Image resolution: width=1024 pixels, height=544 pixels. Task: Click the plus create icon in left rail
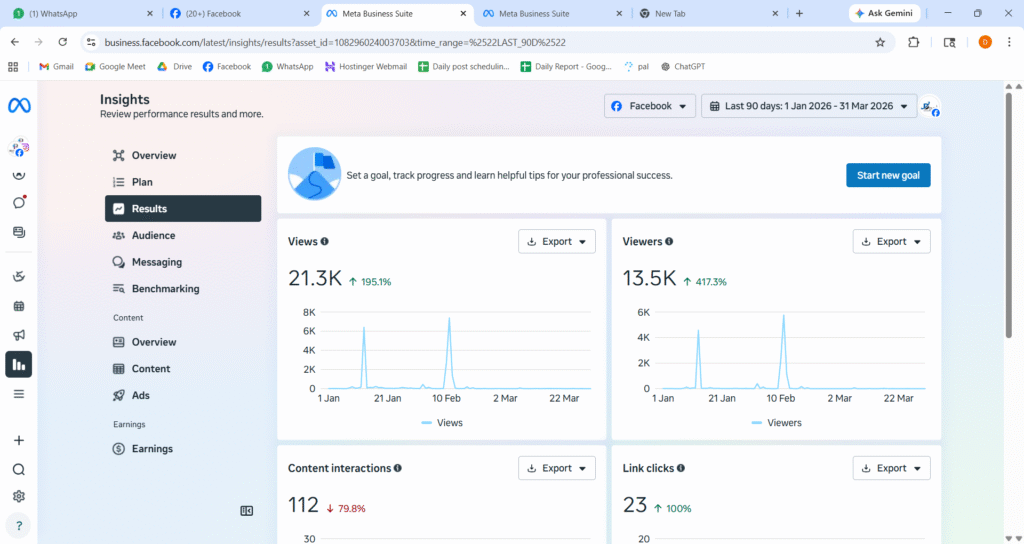tap(18, 440)
